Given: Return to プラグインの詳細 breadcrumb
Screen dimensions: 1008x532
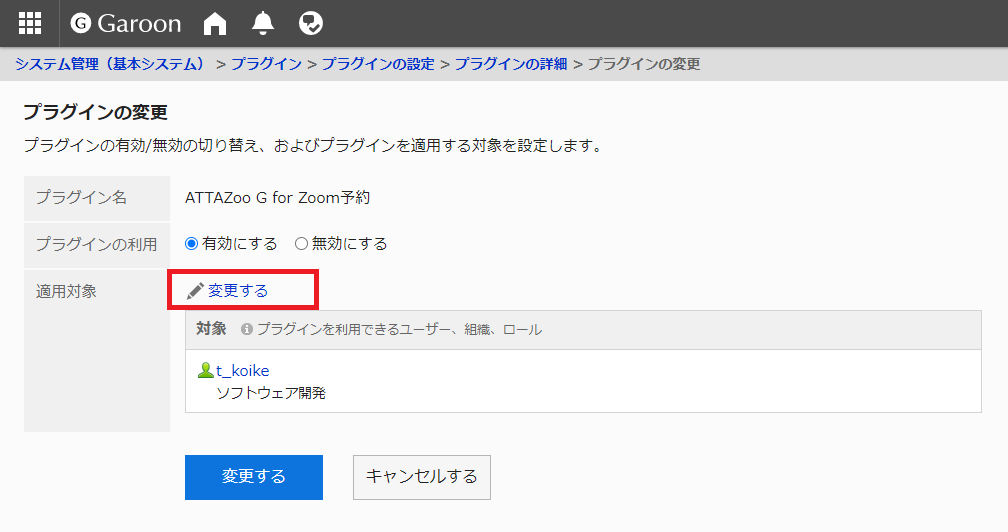Looking at the screenshot, I should tap(511, 64).
